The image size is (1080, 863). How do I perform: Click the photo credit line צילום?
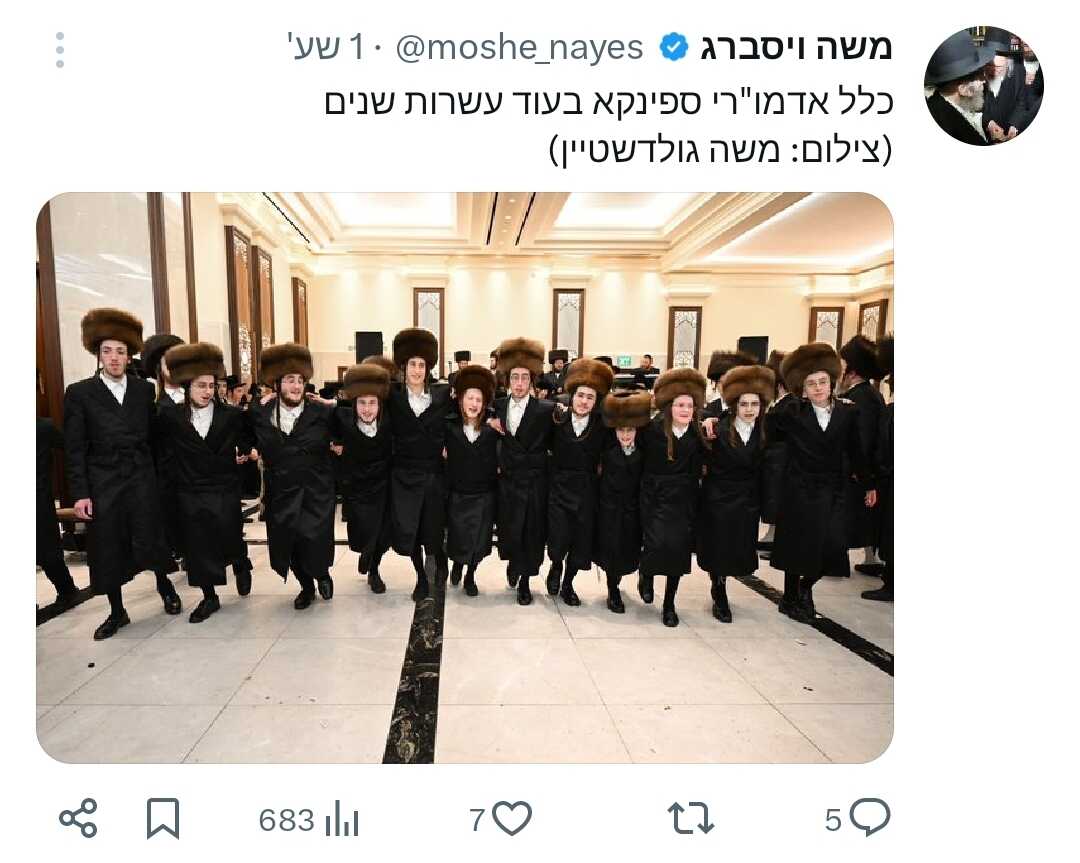[721, 150]
